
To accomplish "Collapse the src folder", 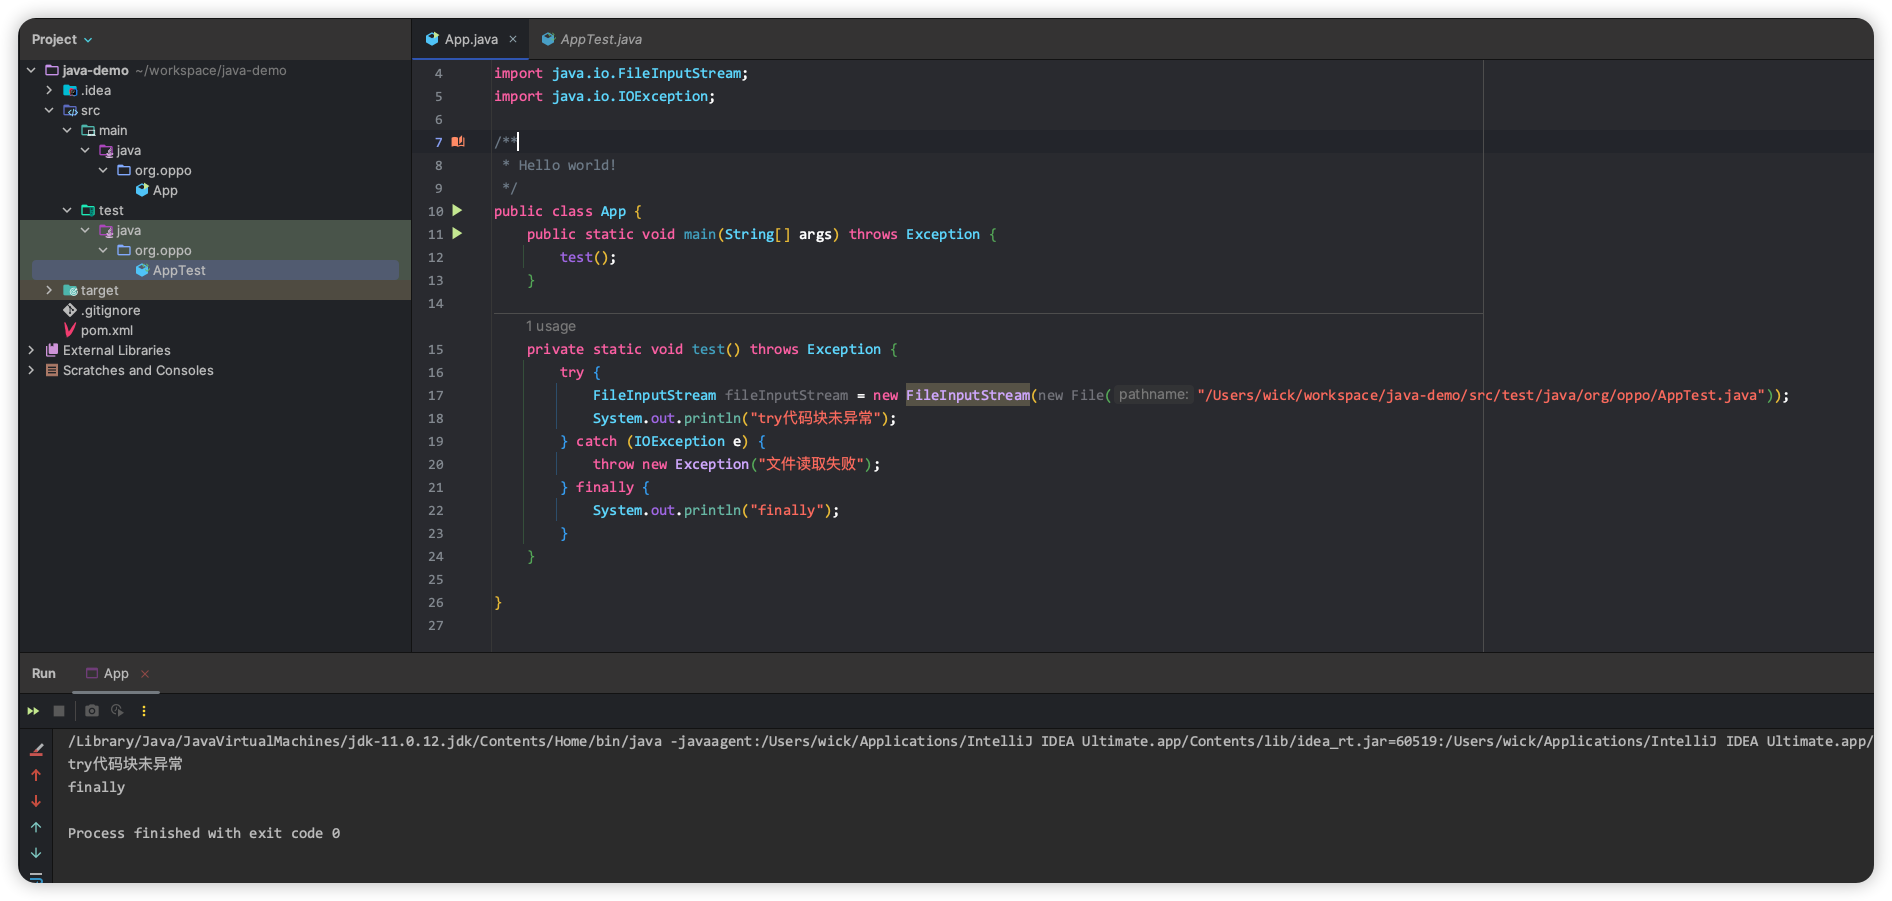I will (49, 110).
